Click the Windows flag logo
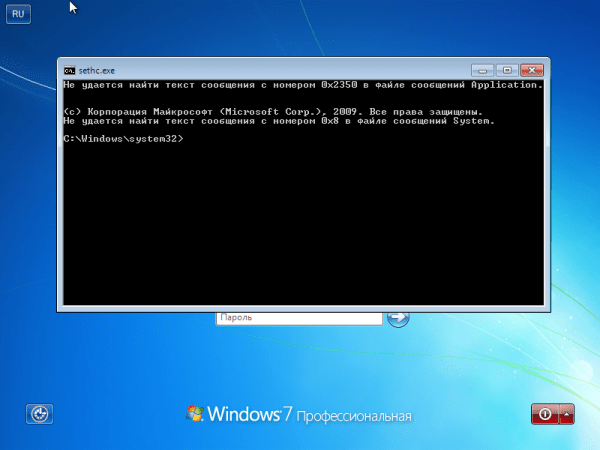This screenshot has width=600, height=450. point(194,413)
